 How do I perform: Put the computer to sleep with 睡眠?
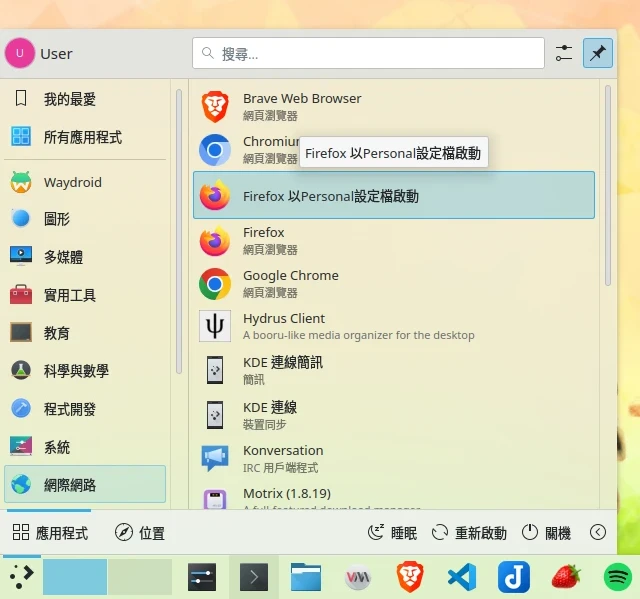click(392, 533)
